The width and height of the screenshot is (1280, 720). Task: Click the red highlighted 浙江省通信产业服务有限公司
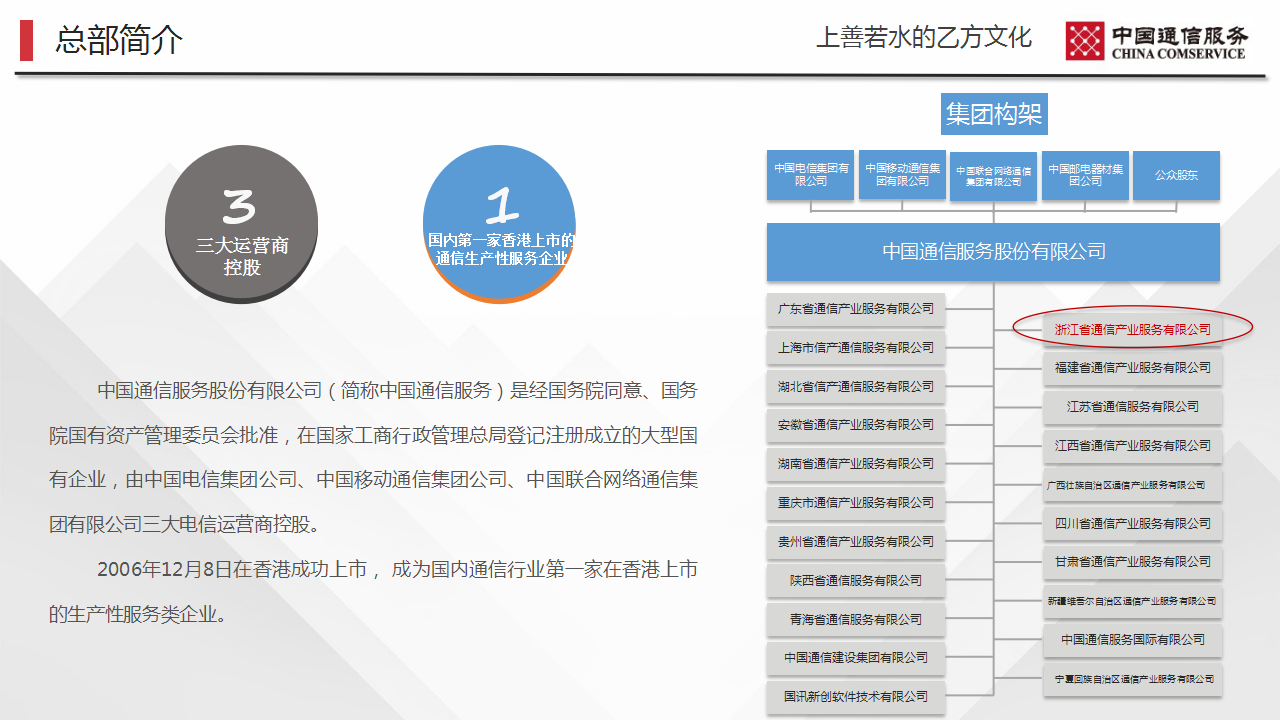1132,329
